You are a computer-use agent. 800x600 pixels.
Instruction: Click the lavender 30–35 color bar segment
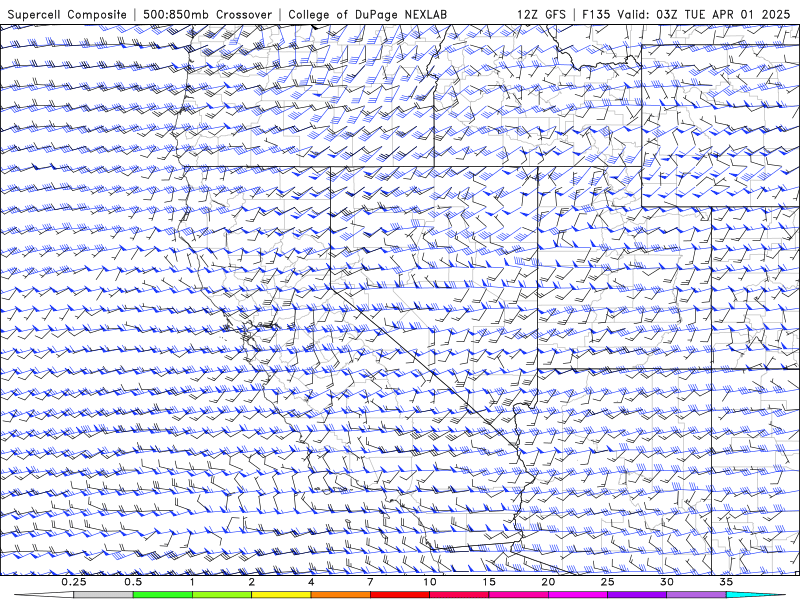696,595
